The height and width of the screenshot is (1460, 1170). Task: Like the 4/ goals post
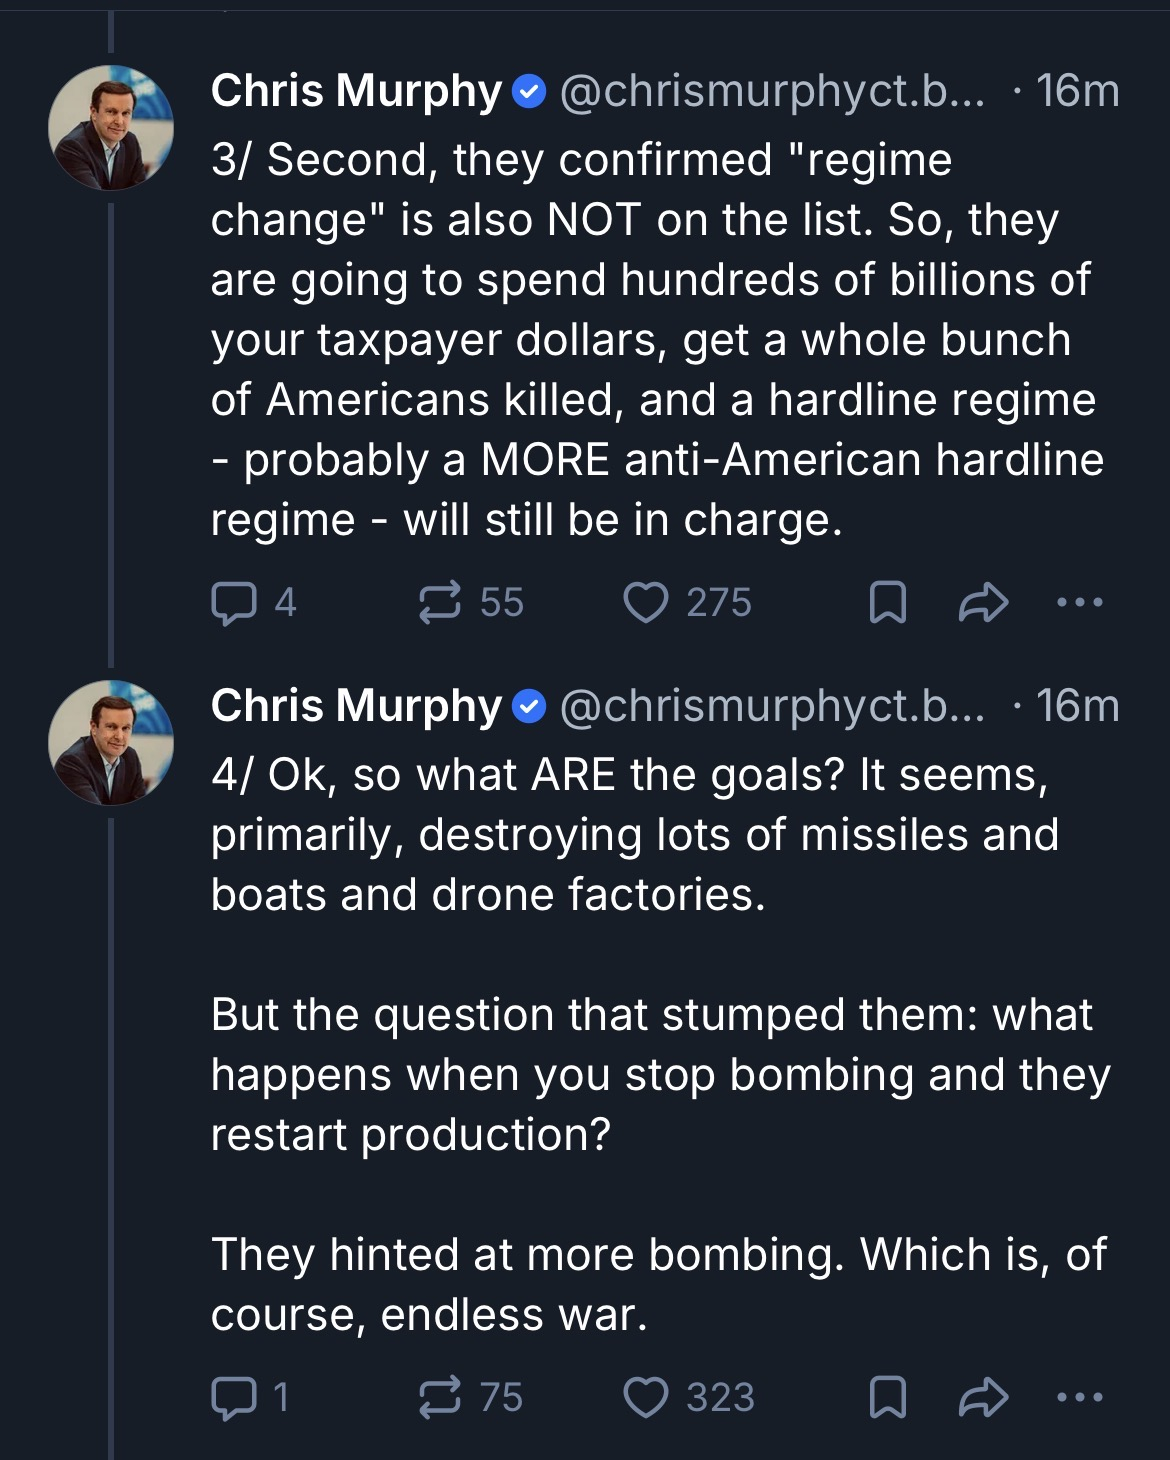point(646,1398)
